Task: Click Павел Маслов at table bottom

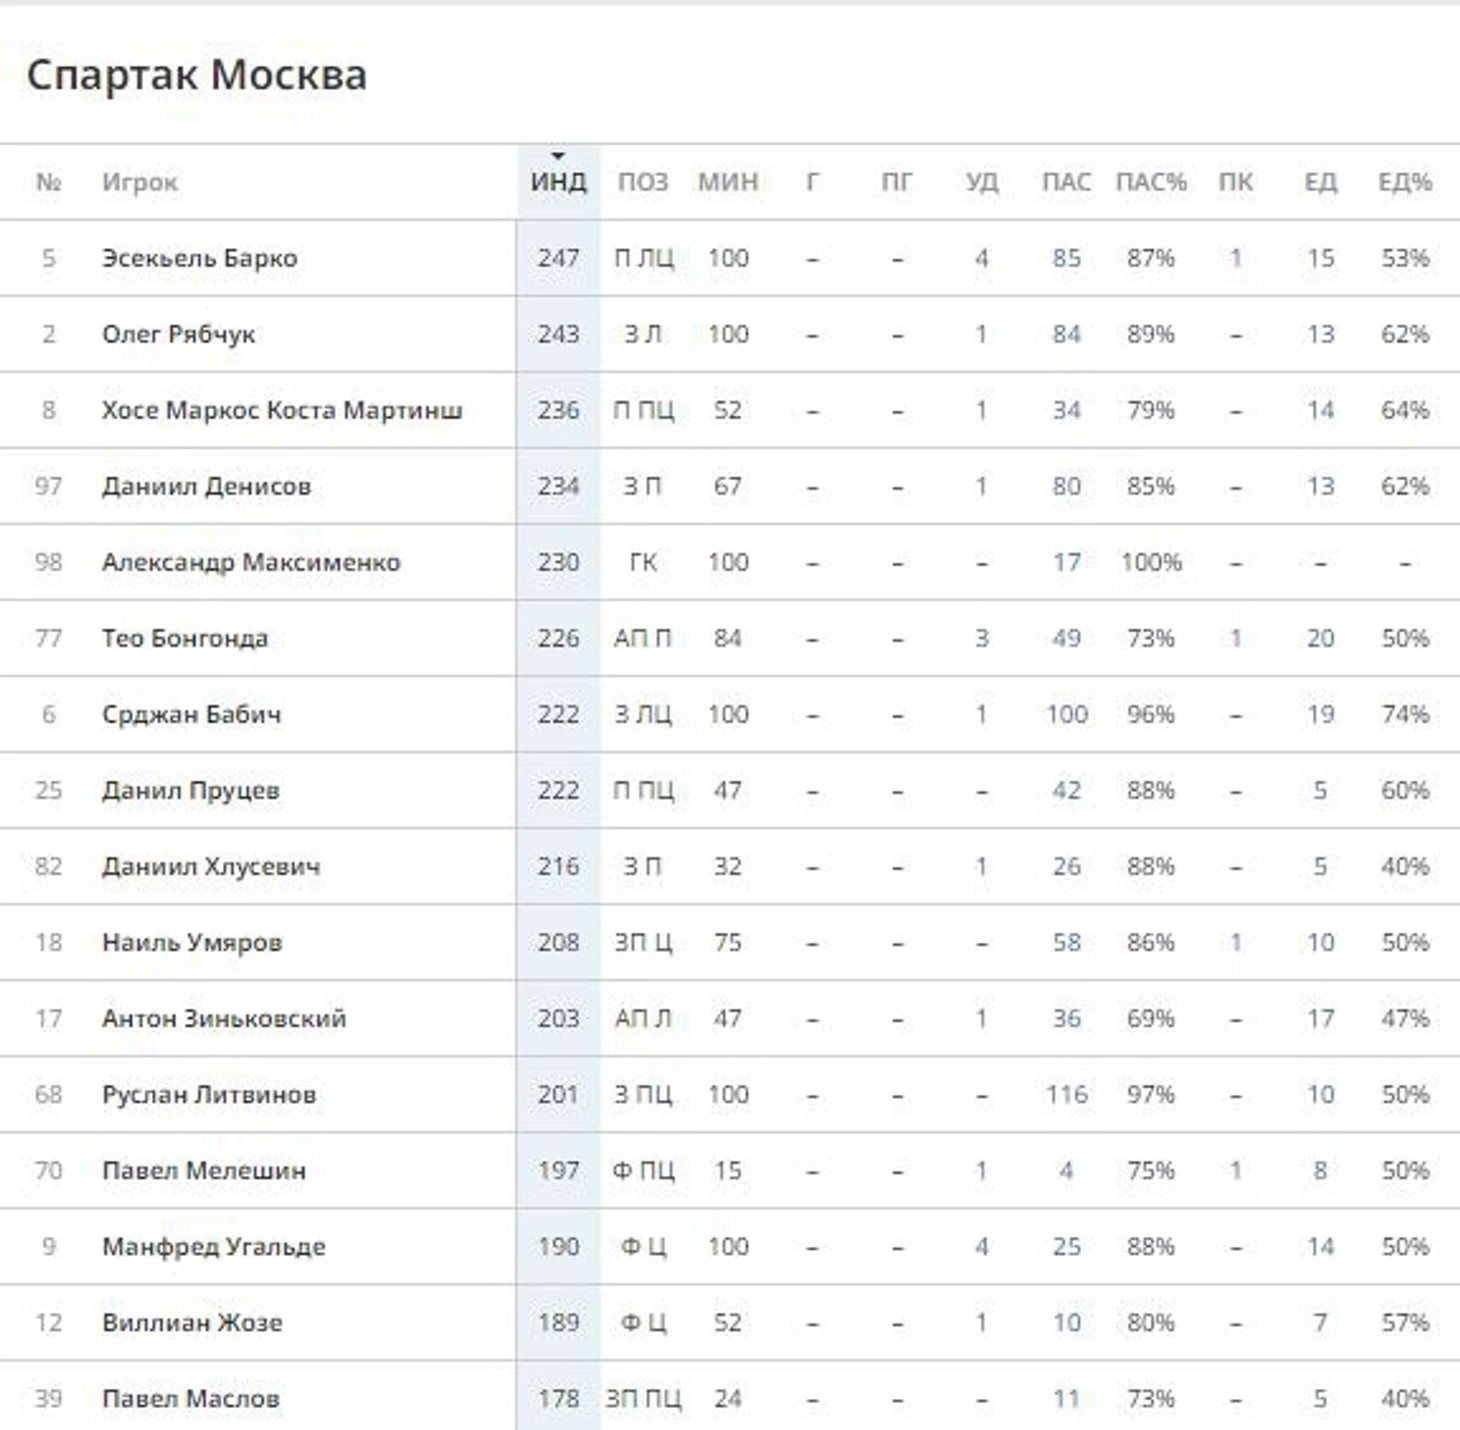Action: 190,1398
